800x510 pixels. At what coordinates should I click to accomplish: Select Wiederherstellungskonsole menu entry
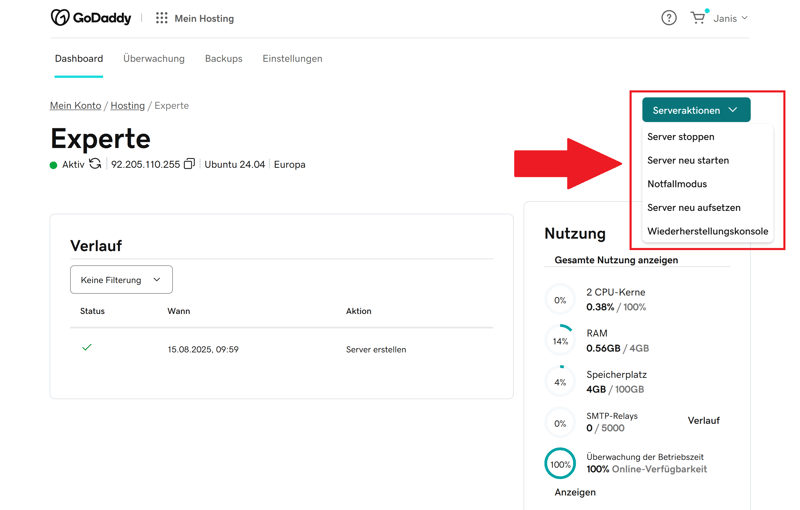(x=708, y=231)
